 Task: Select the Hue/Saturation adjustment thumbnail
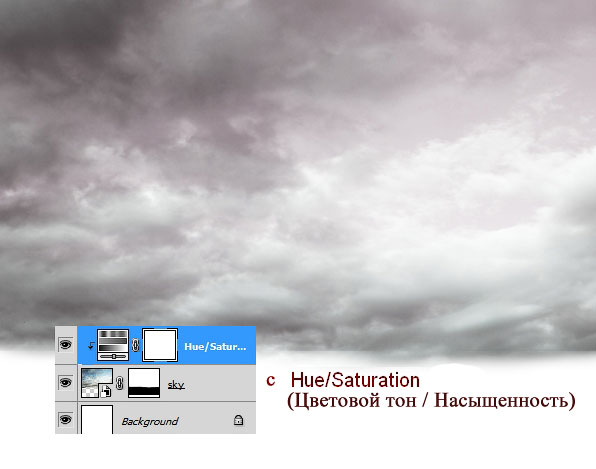point(113,345)
